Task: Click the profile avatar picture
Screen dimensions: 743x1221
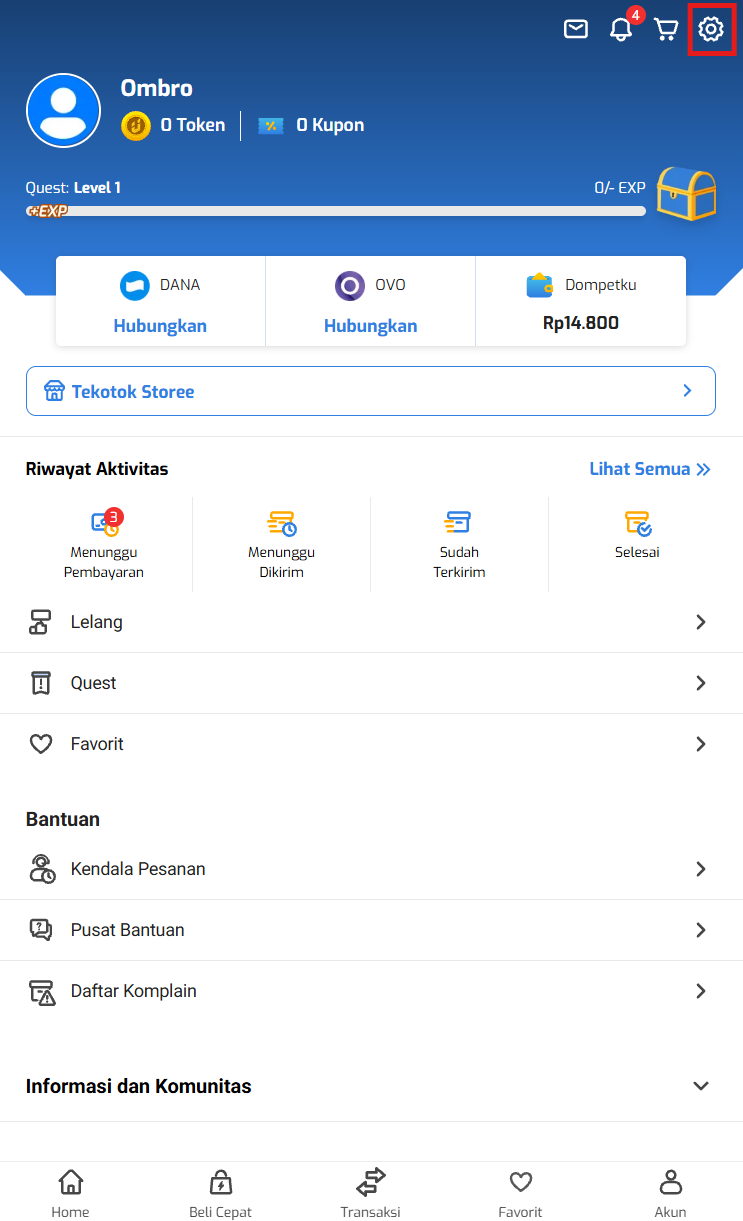Action: coord(63,111)
